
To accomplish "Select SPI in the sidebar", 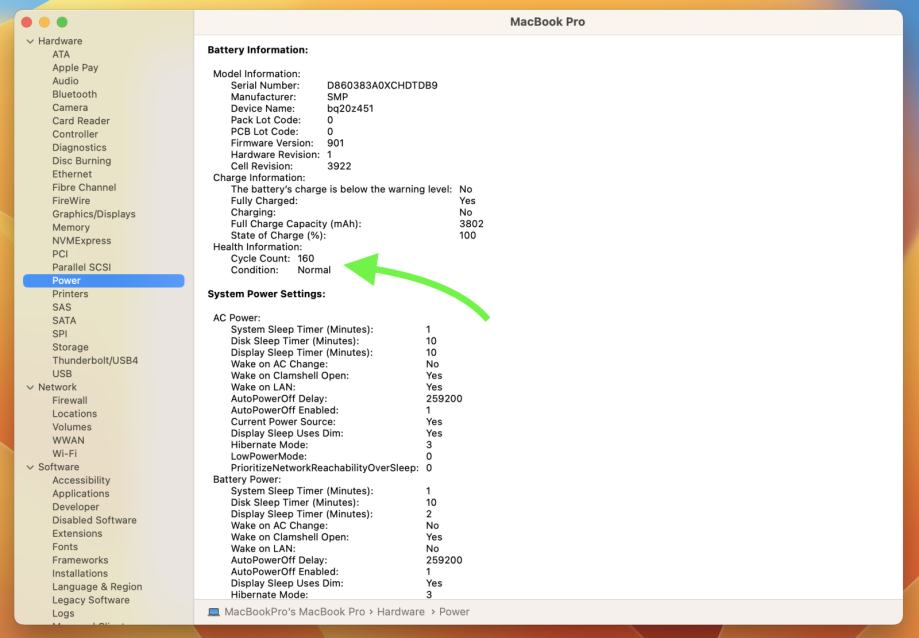I will (x=60, y=334).
